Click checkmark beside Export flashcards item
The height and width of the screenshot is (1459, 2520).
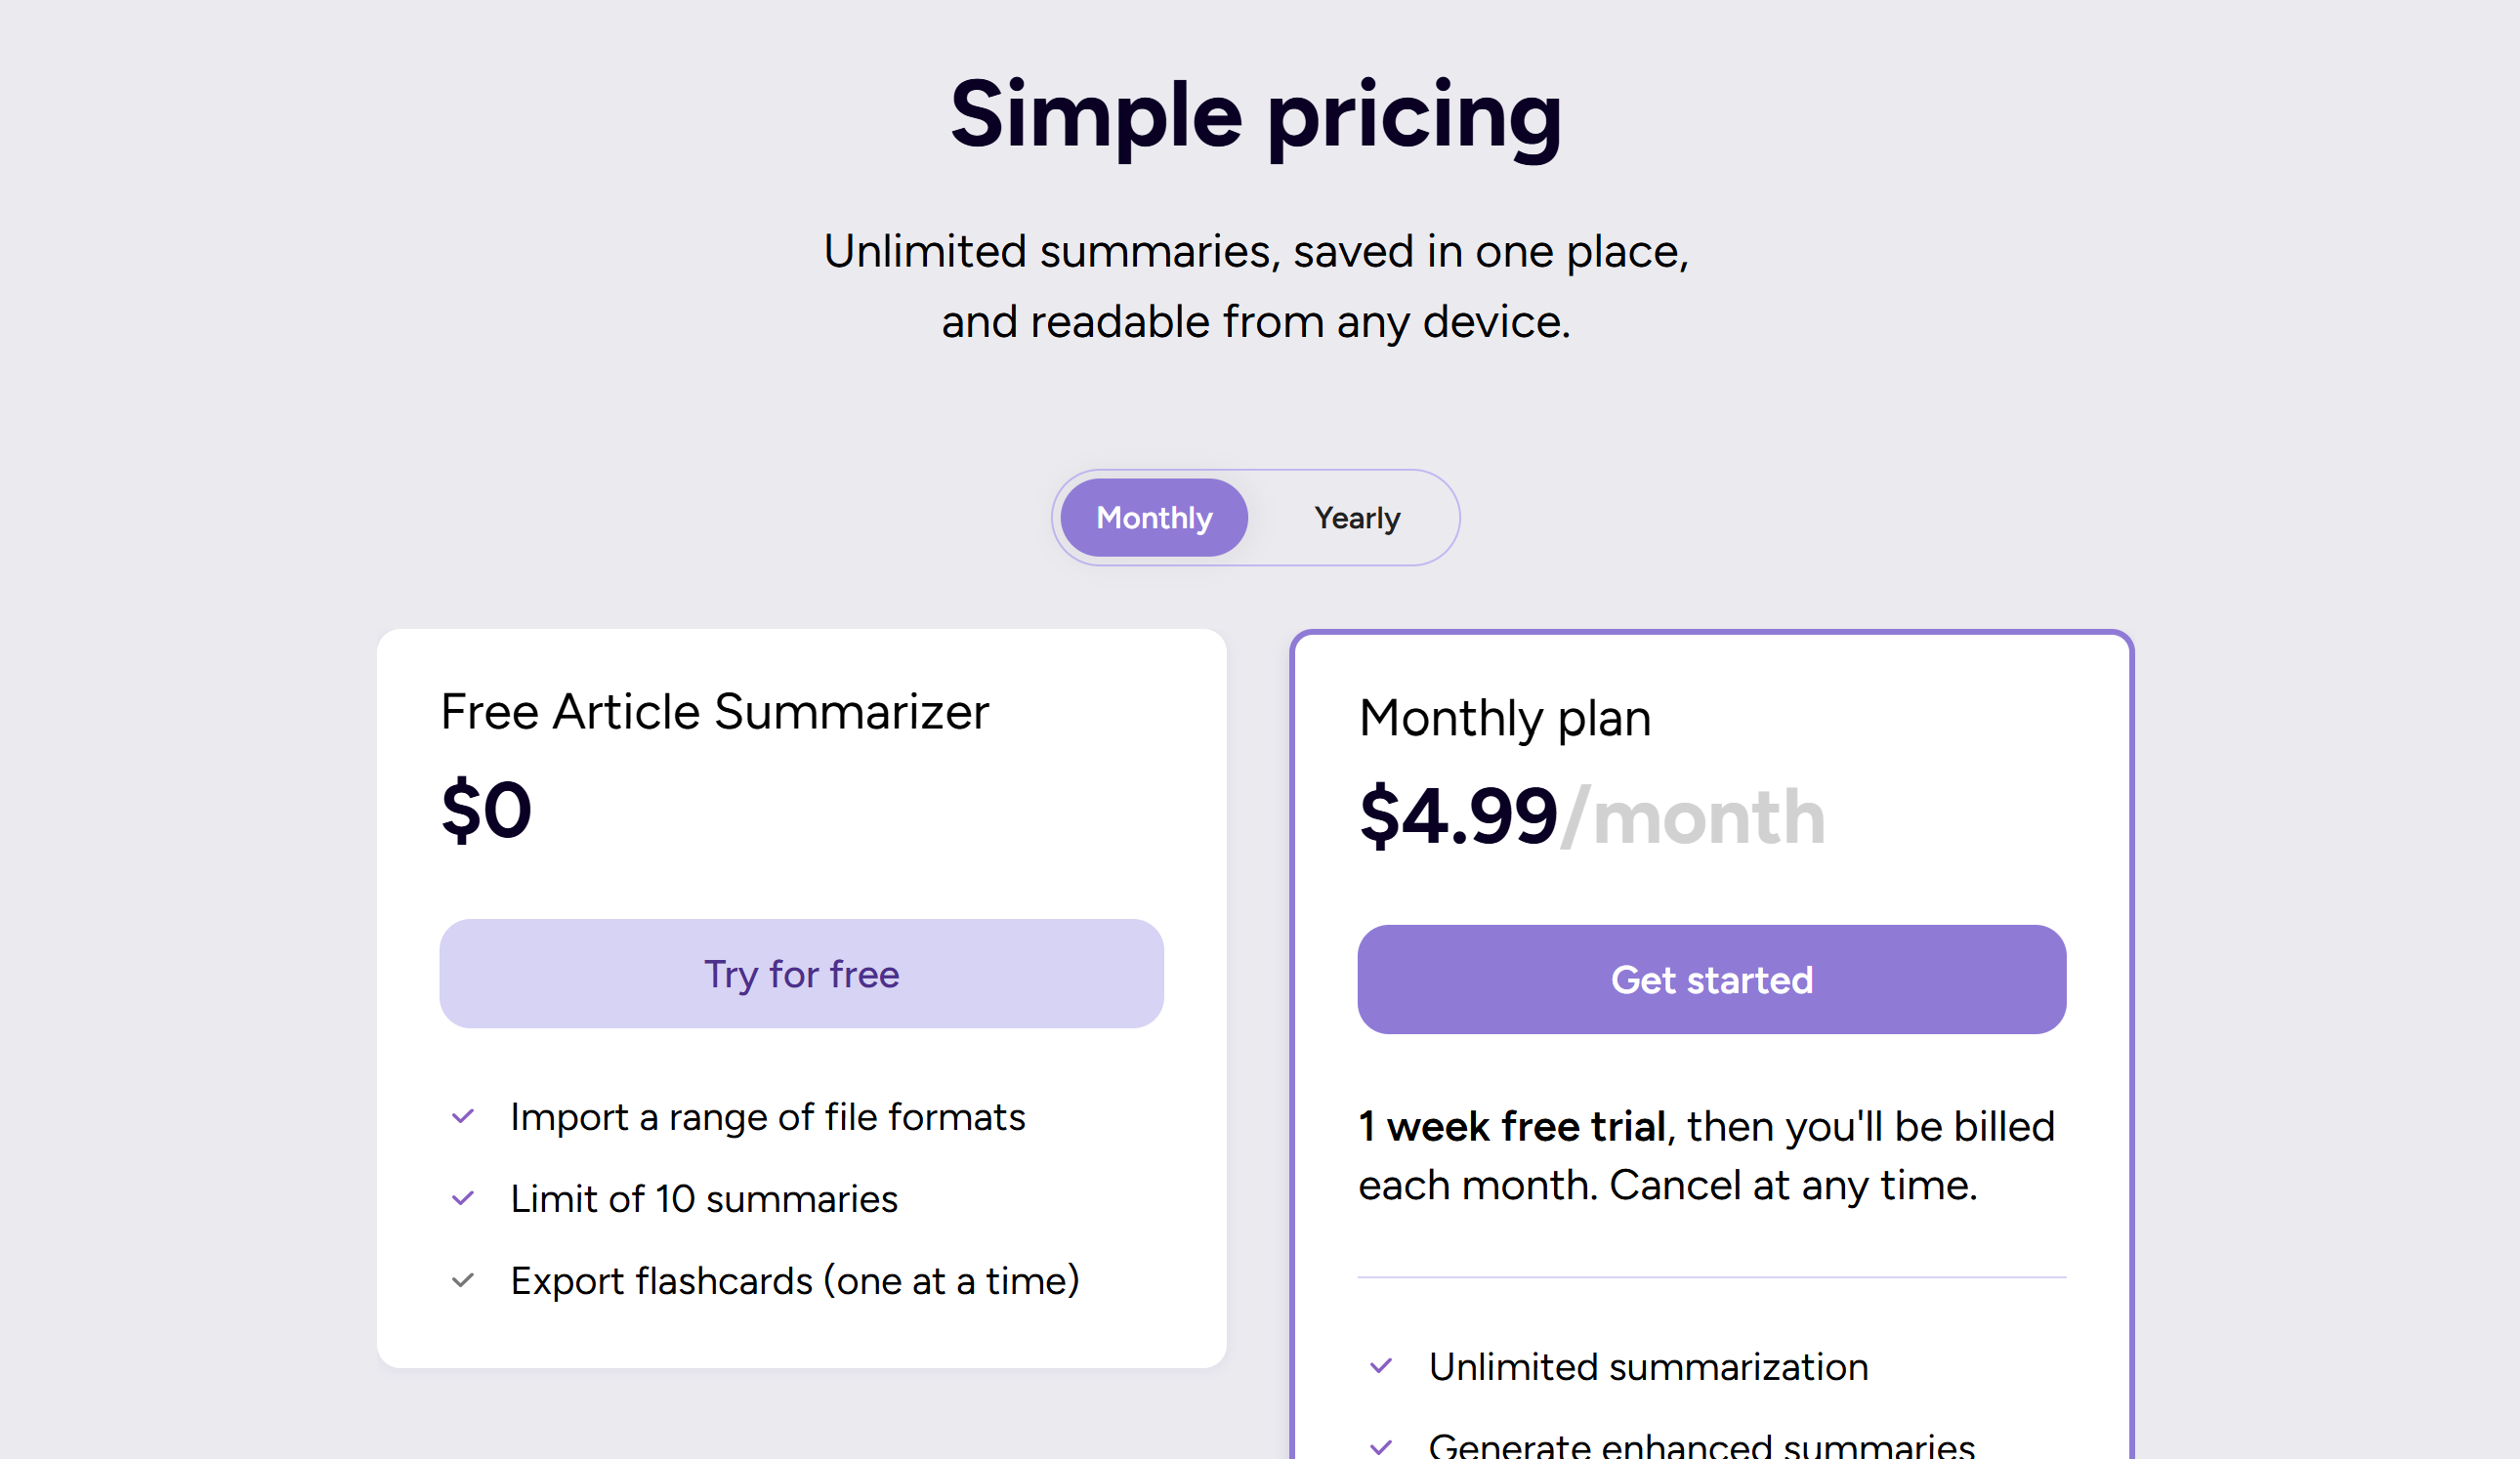pyautogui.click(x=462, y=1281)
